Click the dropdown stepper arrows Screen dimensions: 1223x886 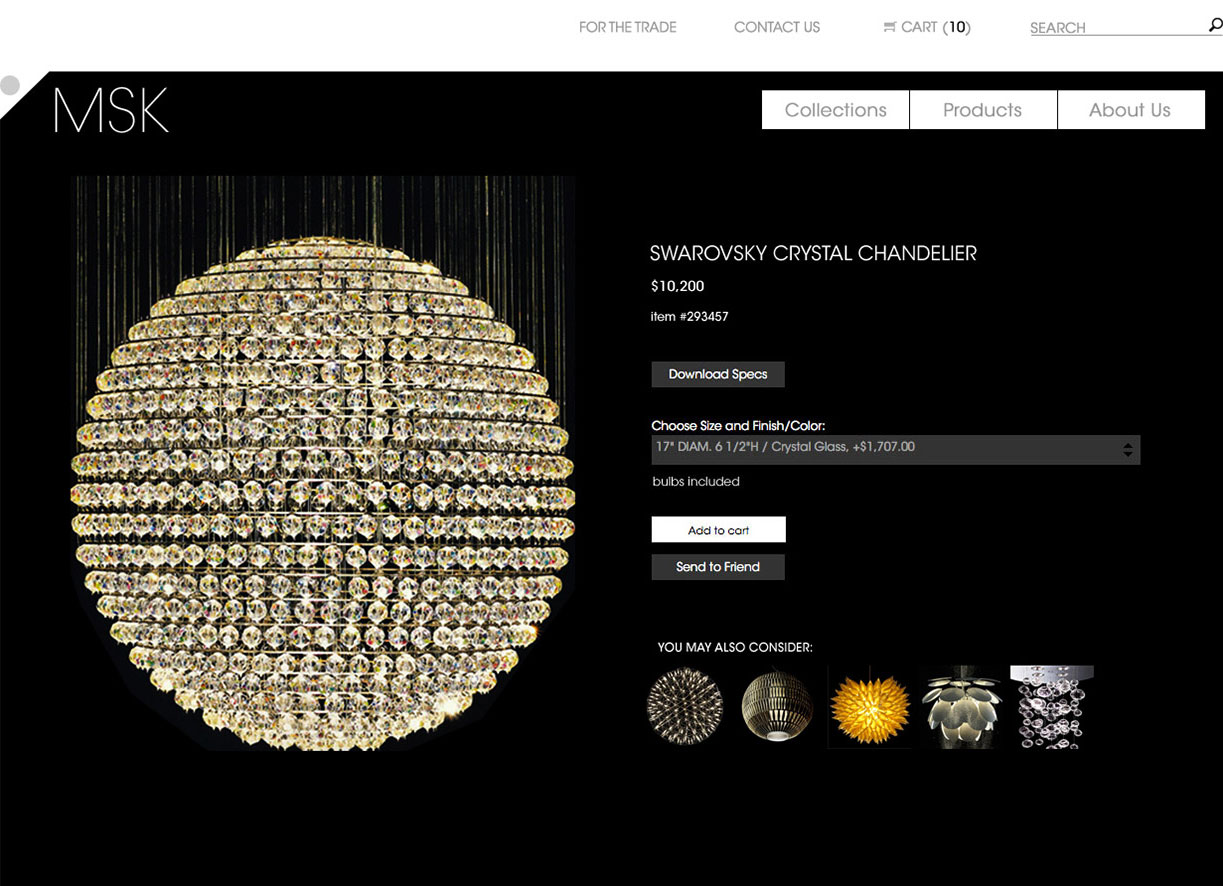(x=1128, y=449)
